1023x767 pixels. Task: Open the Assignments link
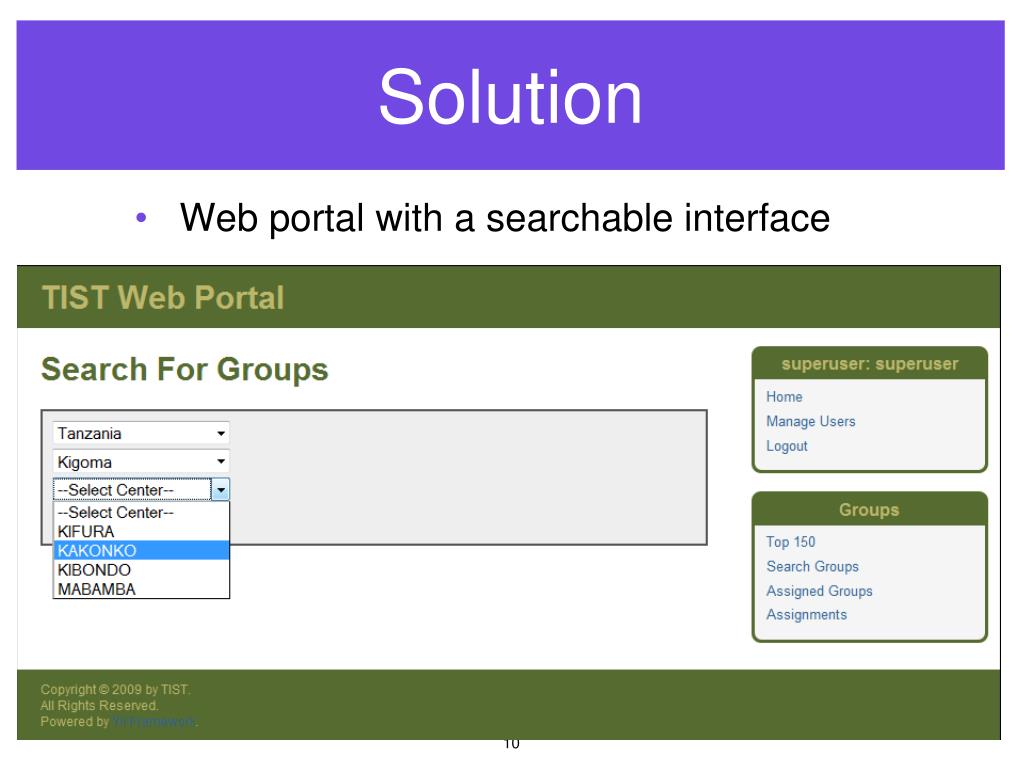806,614
